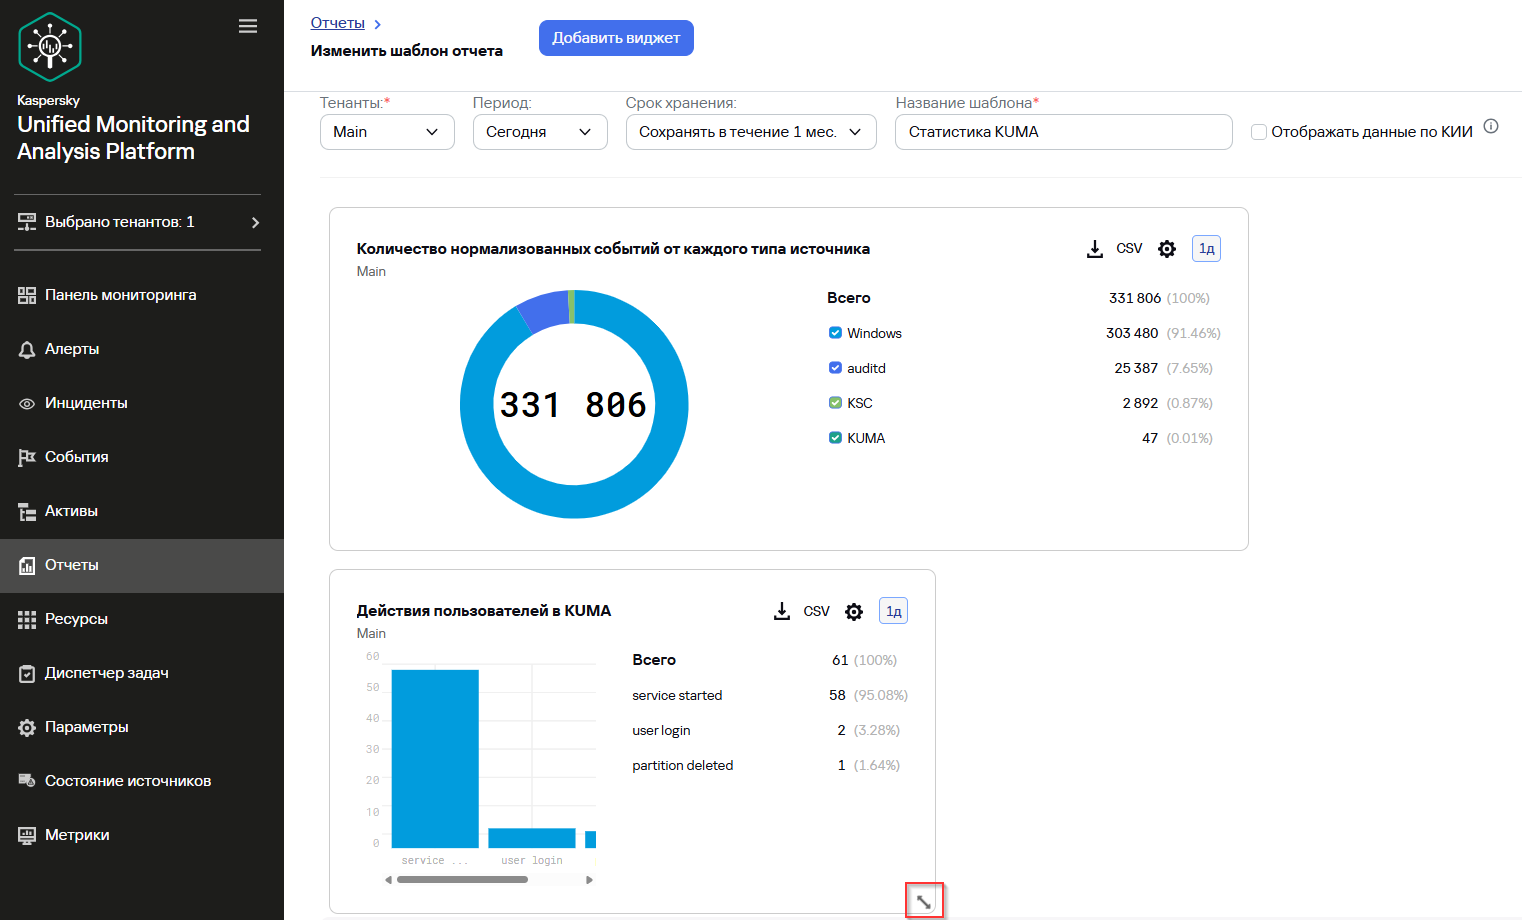Click the KSC legend label

pyautogui.click(x=860, y=403)
